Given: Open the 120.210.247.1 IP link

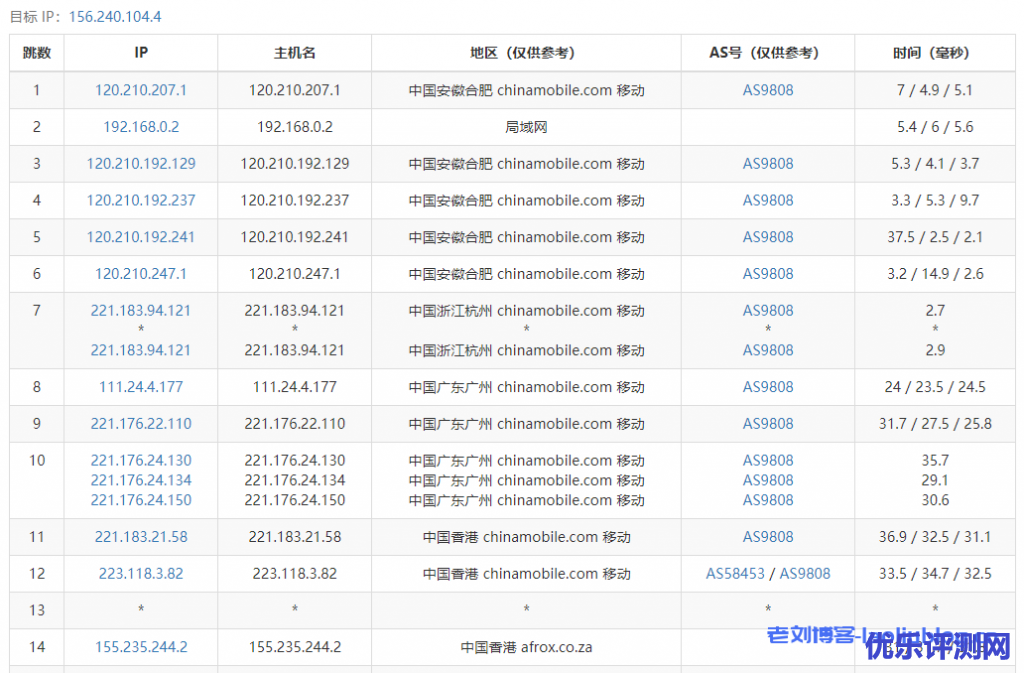Looking at the screenshot, I should pos(141,274).
